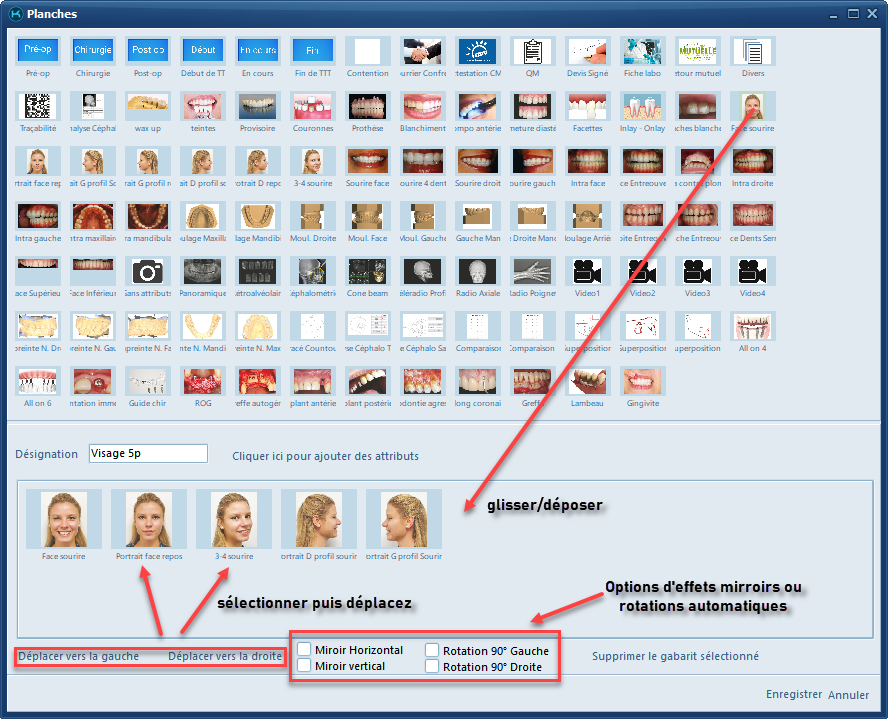Select the Pré-op template icon
The width and height of the screenshot is (888, 719).
(39, 51)
